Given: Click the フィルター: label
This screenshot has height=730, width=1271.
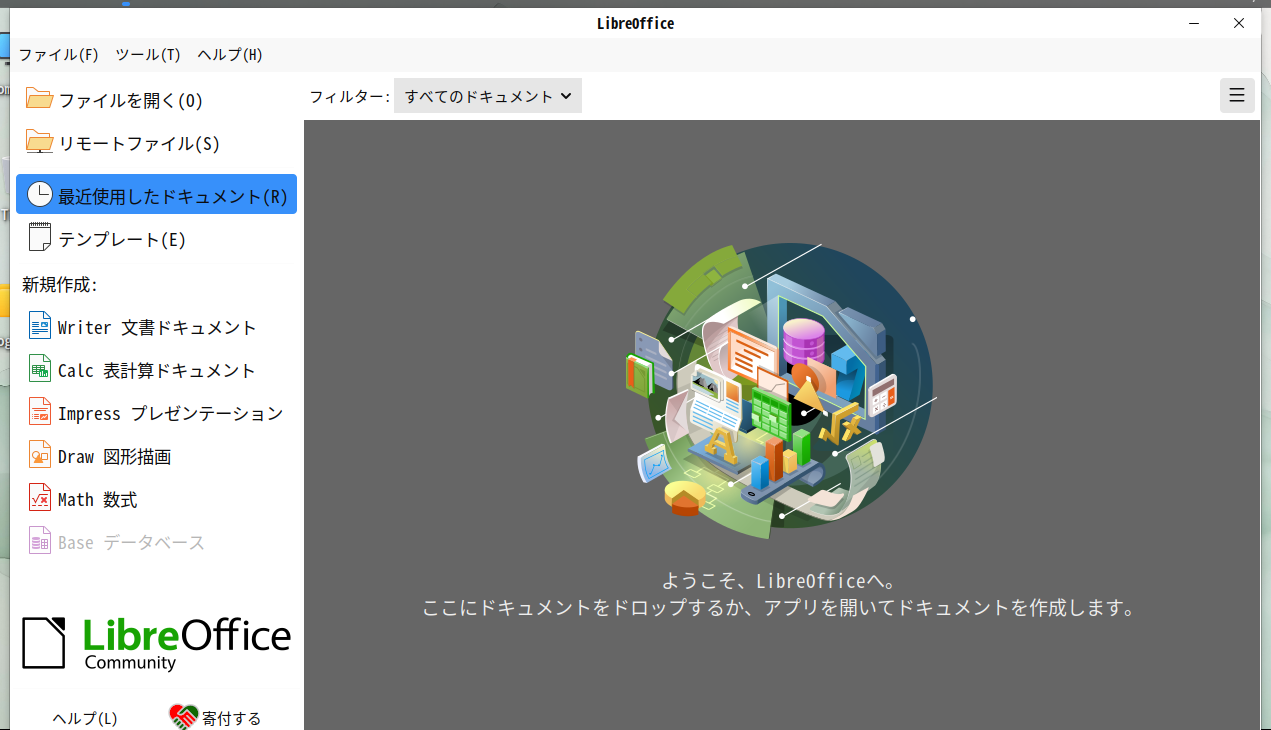Looking at the screenshot, I should [x=349, y=97].
